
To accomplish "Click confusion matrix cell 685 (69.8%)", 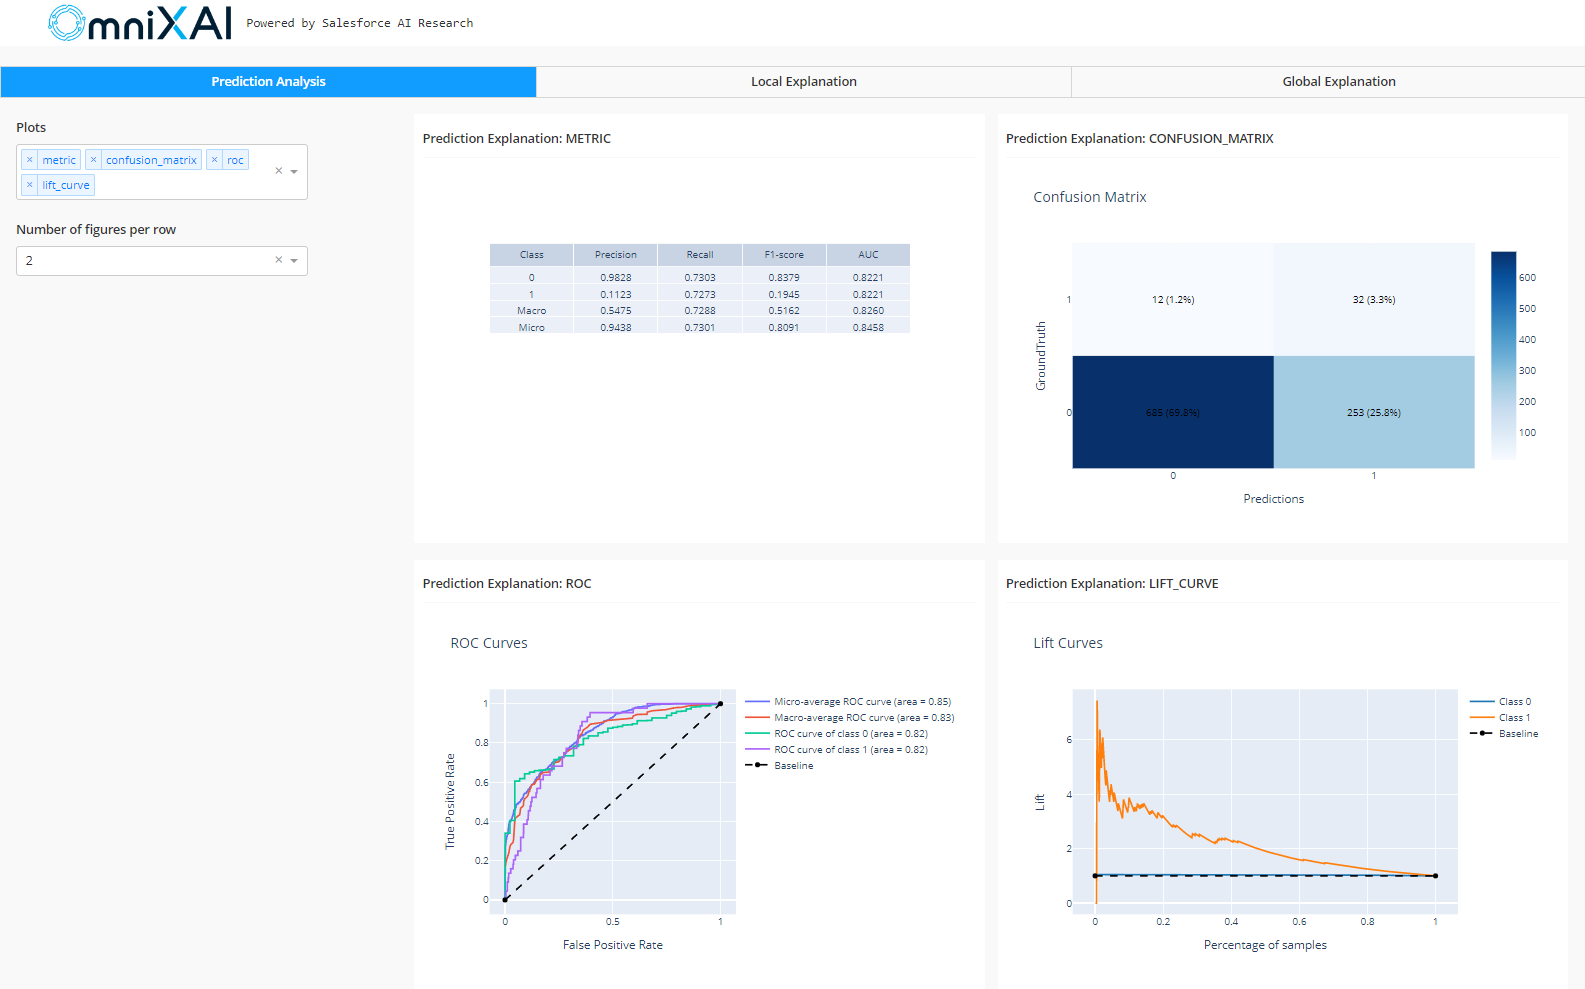I will [x=1173, y=412].
